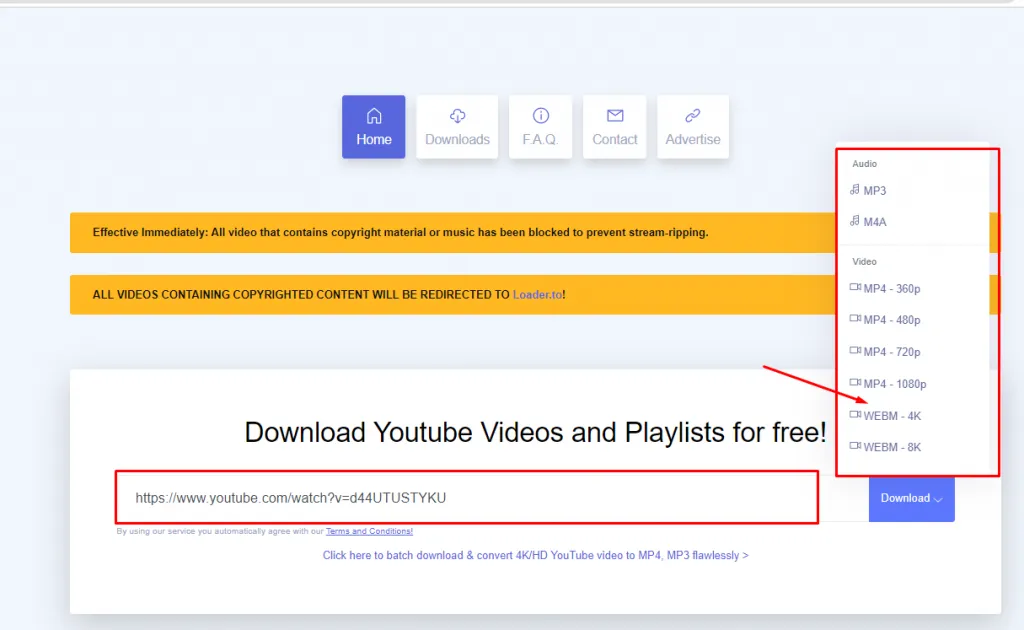Click the camera icon beside MP4 - 360p
Screen dimensions: 1024x630
click(855, 287)
